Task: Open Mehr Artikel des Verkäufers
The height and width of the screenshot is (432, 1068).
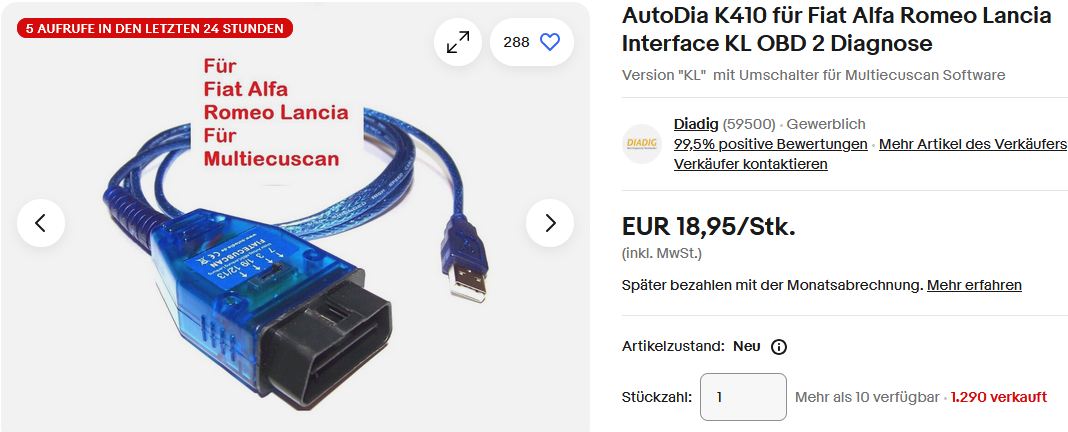Action: coord(973,144)
